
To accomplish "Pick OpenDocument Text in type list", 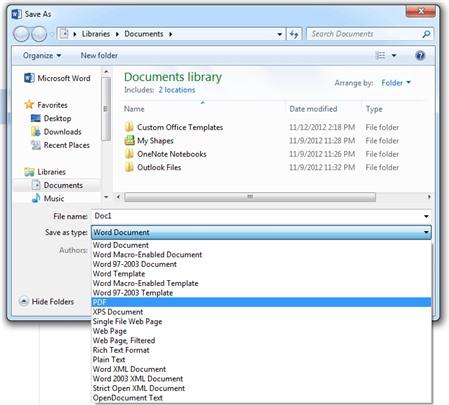I will pos(128,398).
